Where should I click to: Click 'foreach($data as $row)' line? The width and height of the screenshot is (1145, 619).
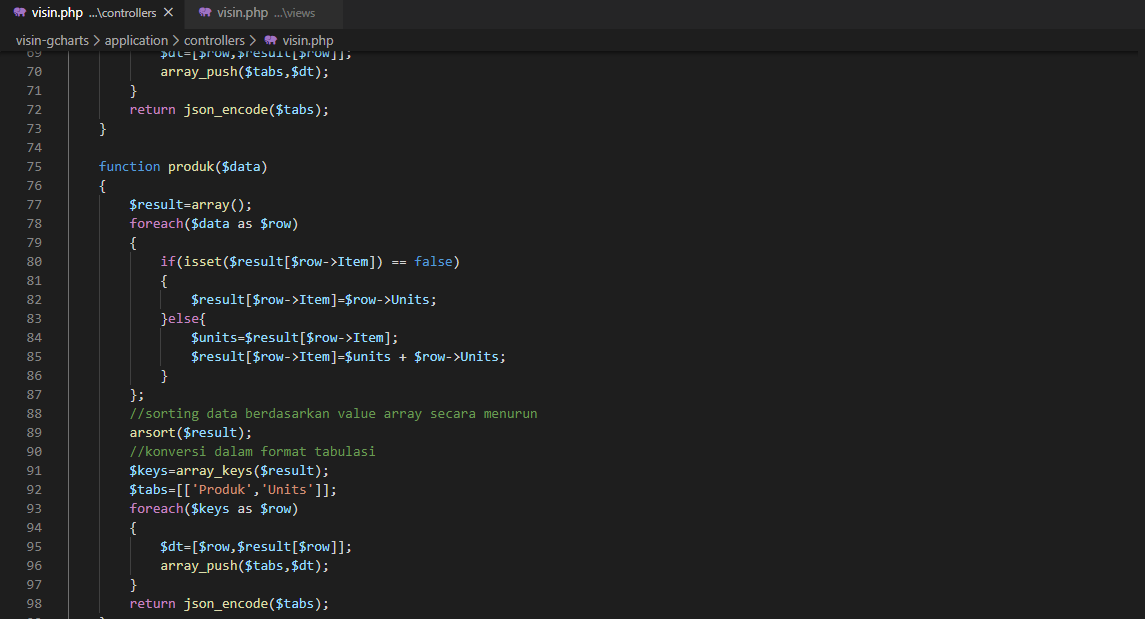[x=214, y=223]
